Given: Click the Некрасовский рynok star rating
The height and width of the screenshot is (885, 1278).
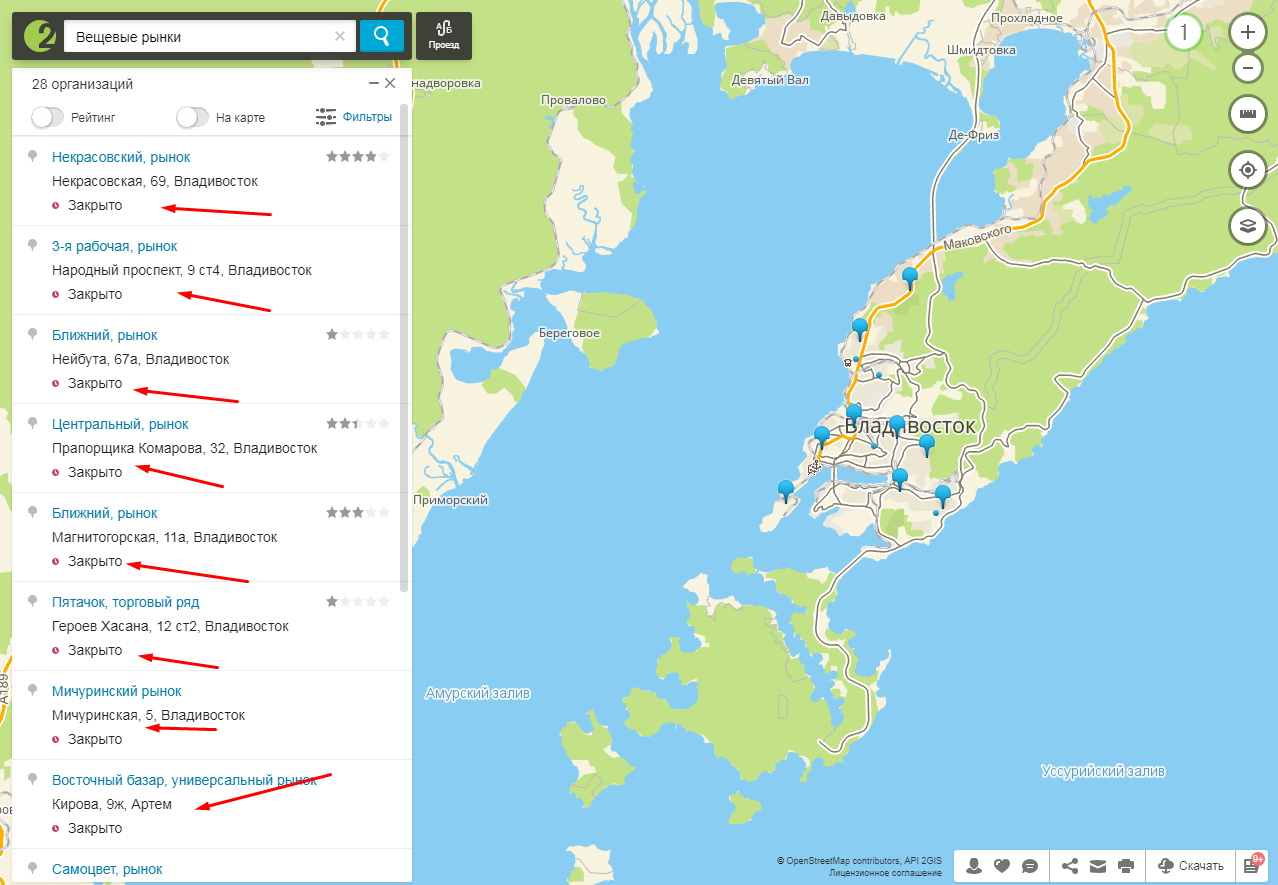Looking at the screenshot, I should point(357,156).
